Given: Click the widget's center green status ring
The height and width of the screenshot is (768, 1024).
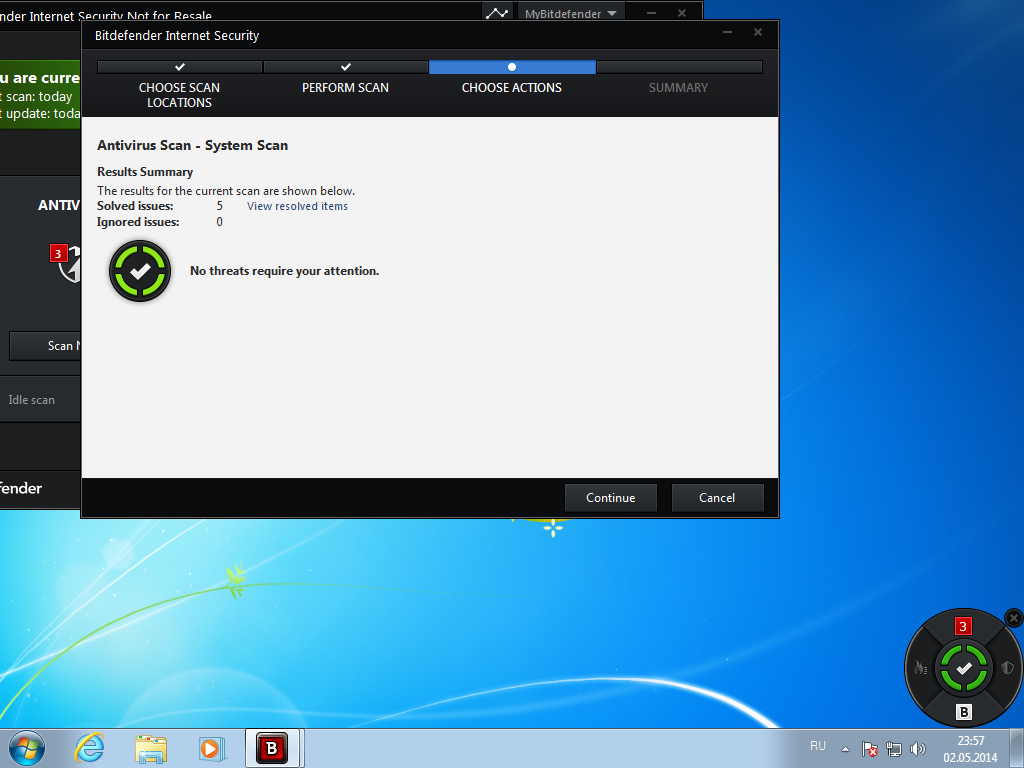Looking at the screenshot, I should pos(963,668).
